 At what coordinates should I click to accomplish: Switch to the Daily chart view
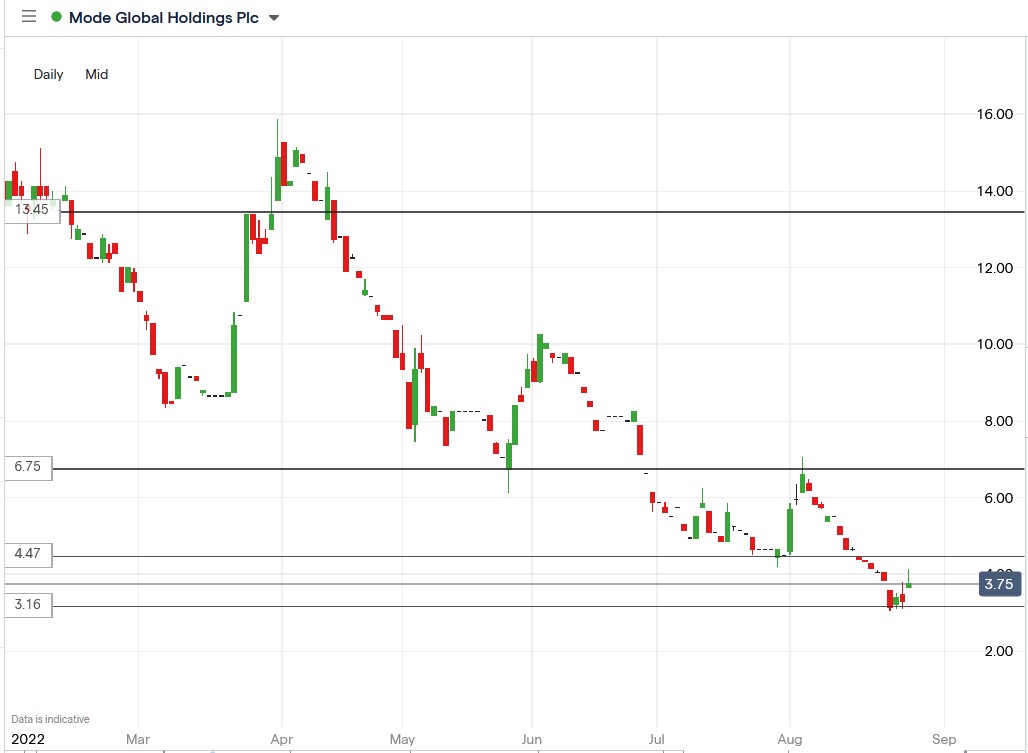(x=48, y=74)
